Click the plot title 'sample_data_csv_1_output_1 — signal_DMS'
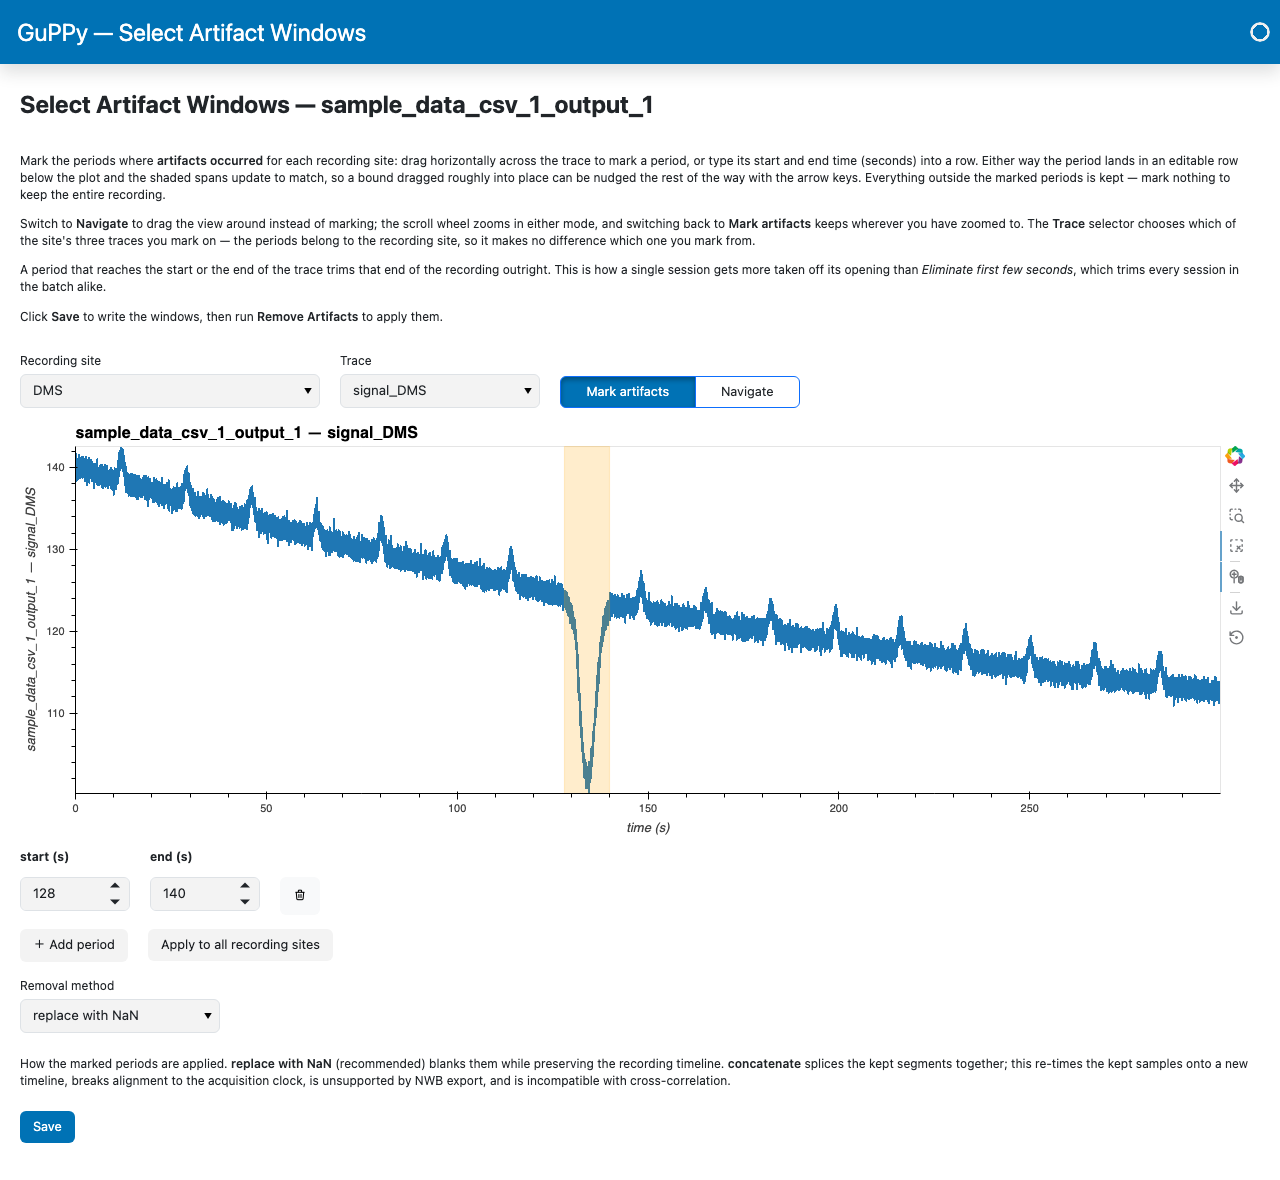The image size is (1280, 1180). (x=247, y=433)
